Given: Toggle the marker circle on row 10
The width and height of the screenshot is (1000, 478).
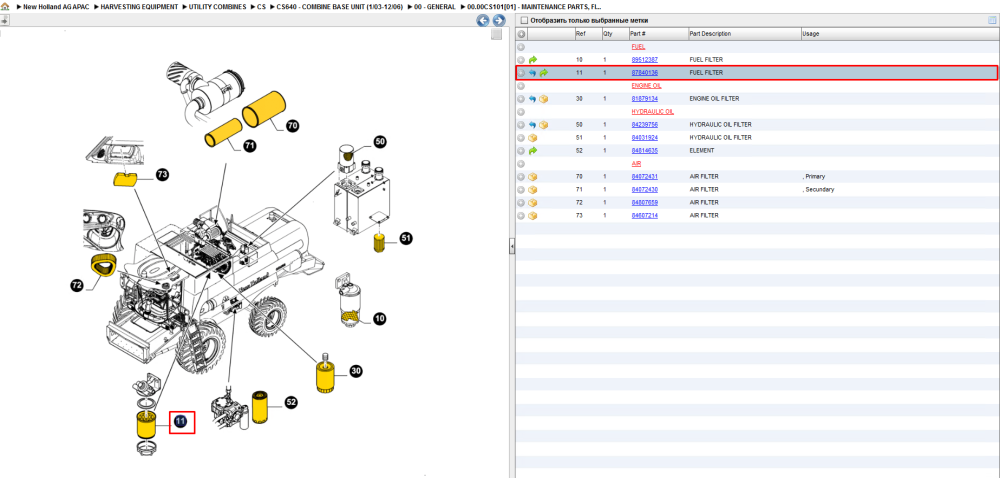Looking at the screenshot, I should [521, 60].
